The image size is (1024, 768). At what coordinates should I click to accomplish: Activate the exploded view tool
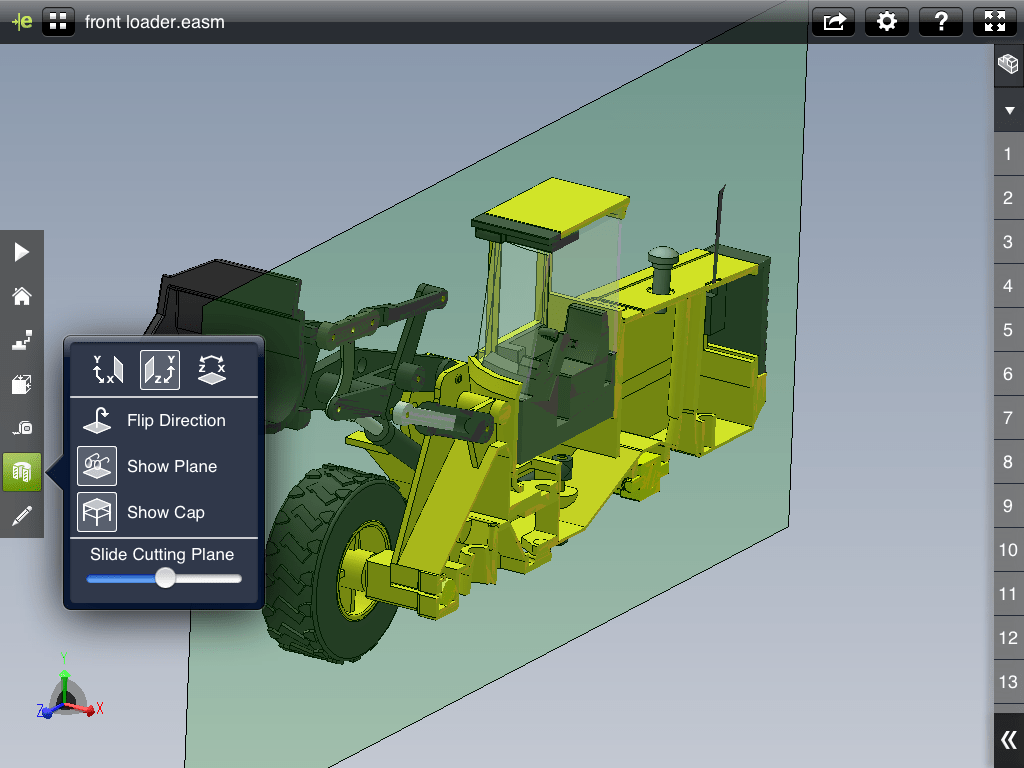coord(21,383)
